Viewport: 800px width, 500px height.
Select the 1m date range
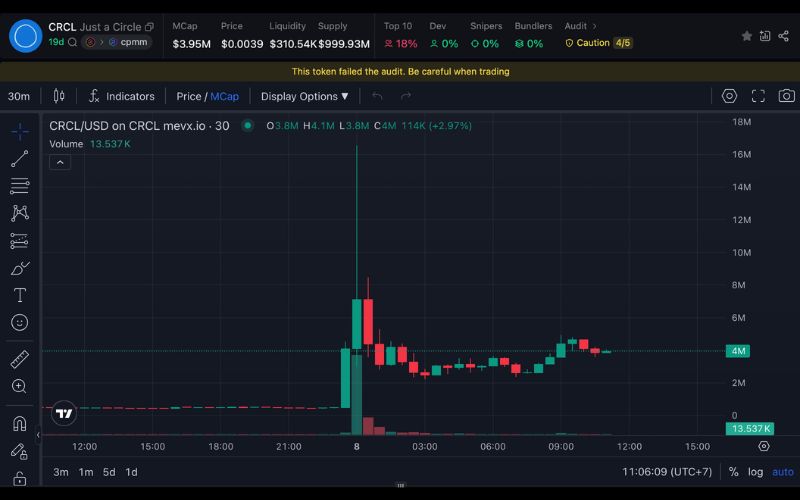86,472
